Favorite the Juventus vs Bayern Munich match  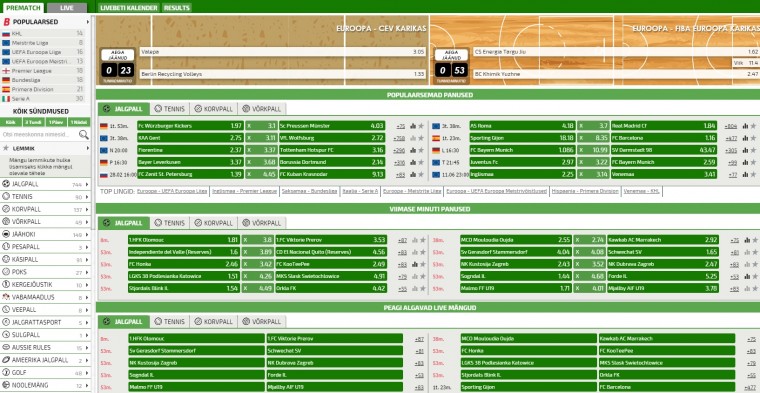point(753,162)
